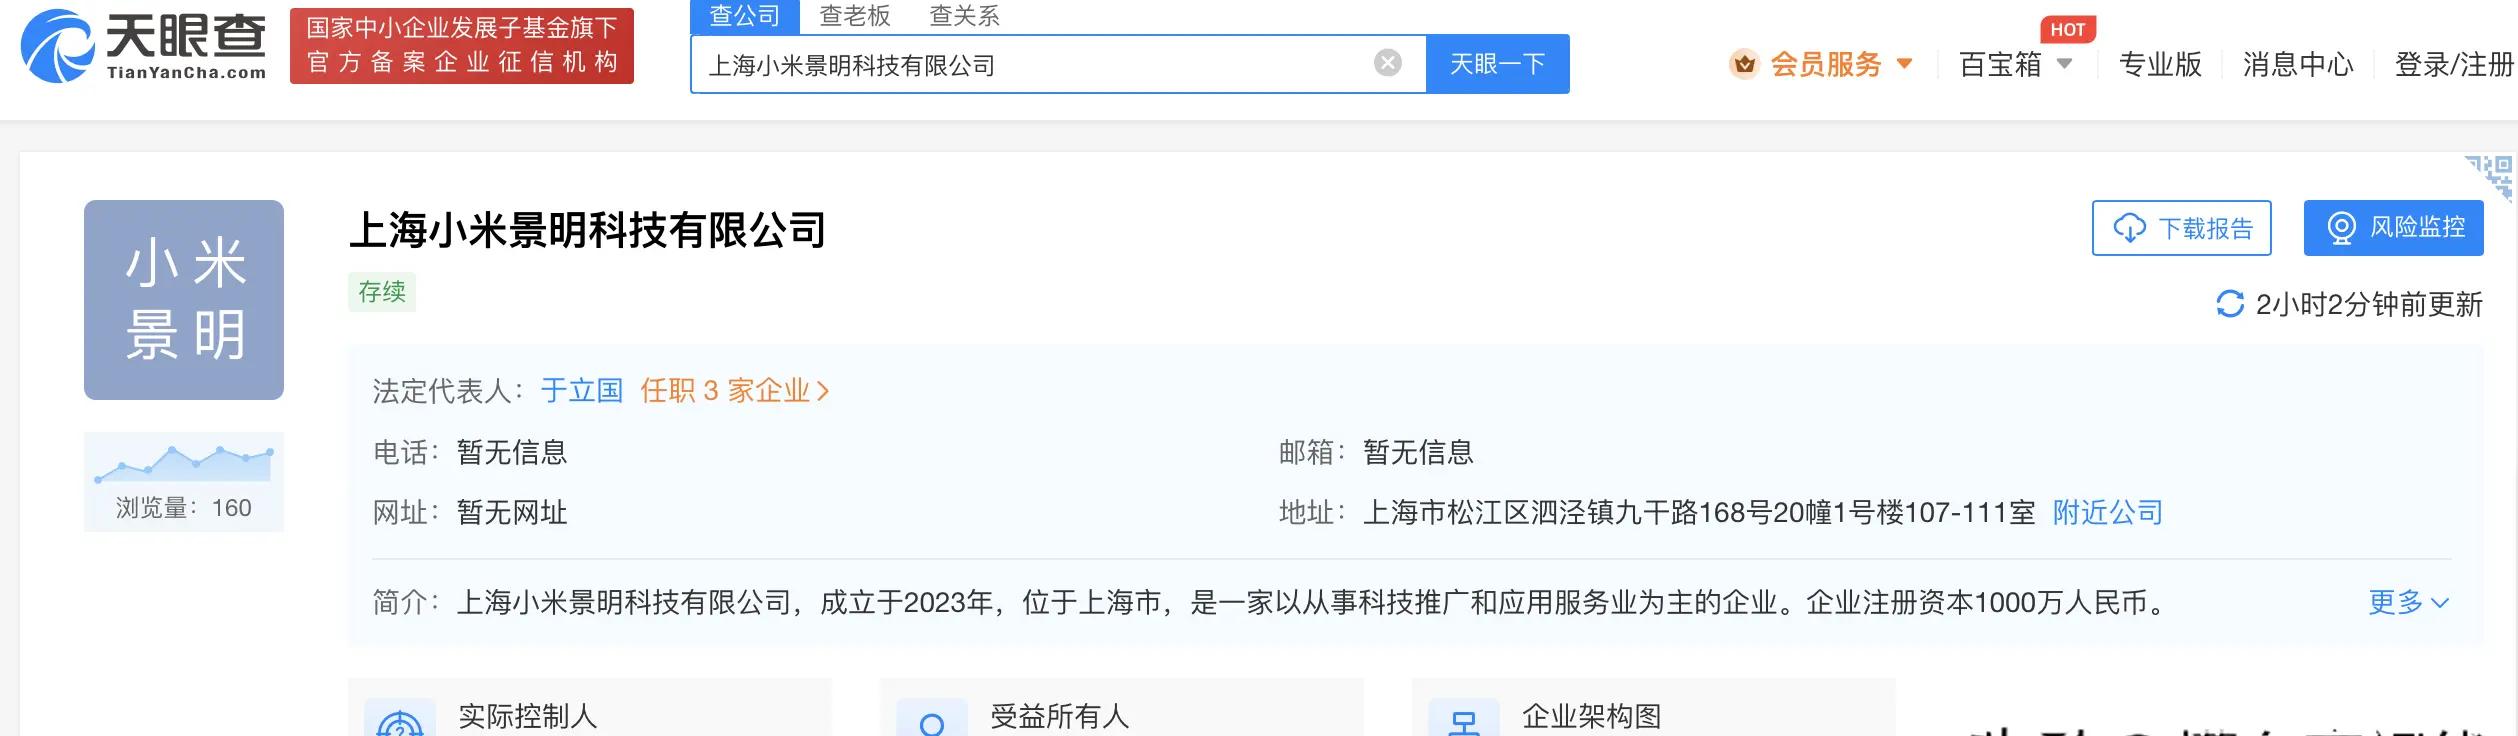This screenshot has height=736, width=2518.
Task: Open 受益所有人 card
Action: (1122, 707)
